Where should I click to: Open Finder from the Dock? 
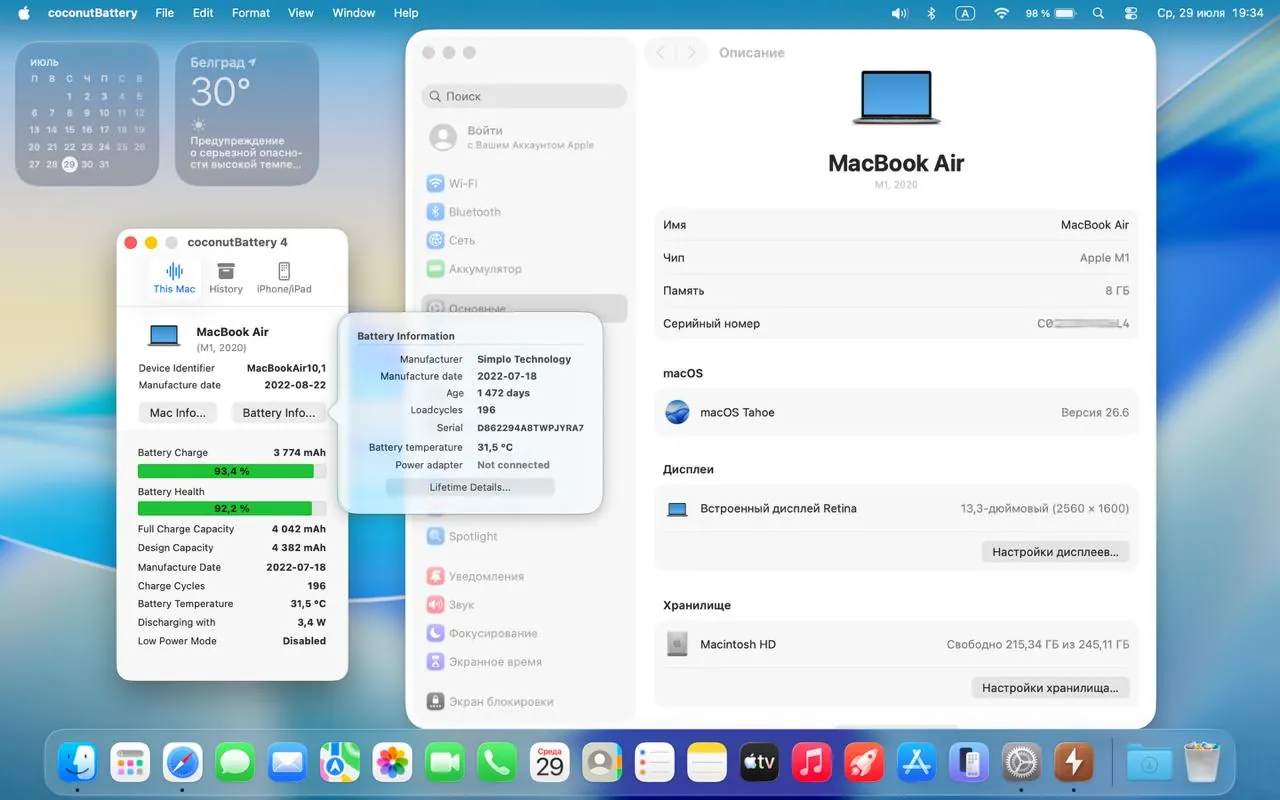pyautogui.click(x=77, y=763)
